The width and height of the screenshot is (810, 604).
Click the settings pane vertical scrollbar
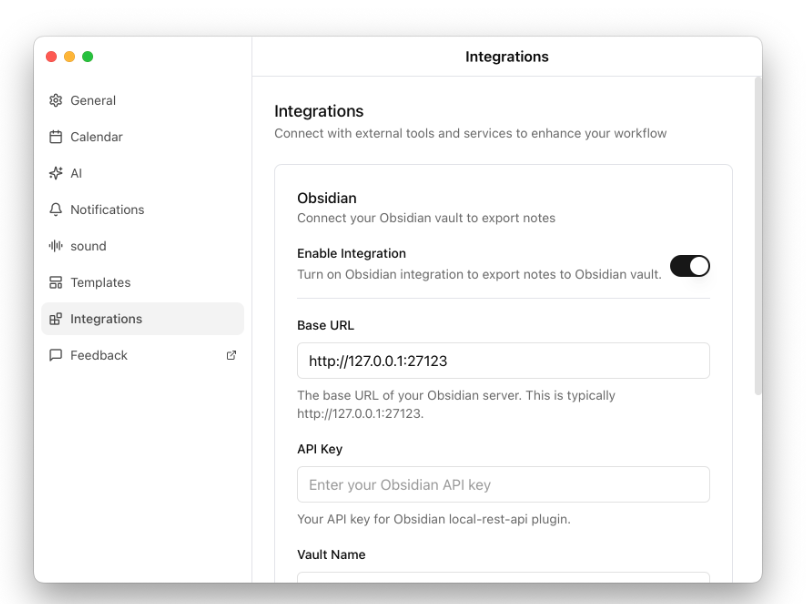pos(758,236)
